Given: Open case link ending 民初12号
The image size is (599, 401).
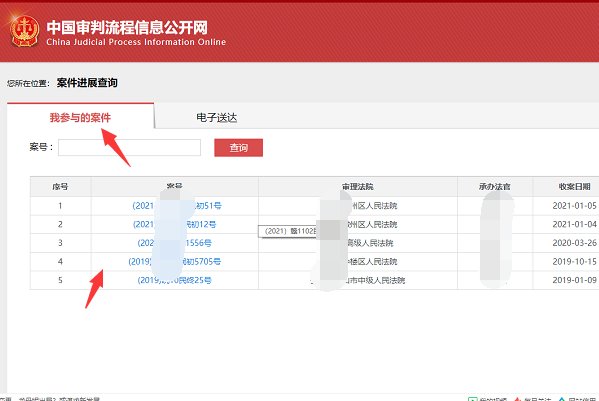Looking at the screenshot, I should pyautogui.click(x=175, y=224).
